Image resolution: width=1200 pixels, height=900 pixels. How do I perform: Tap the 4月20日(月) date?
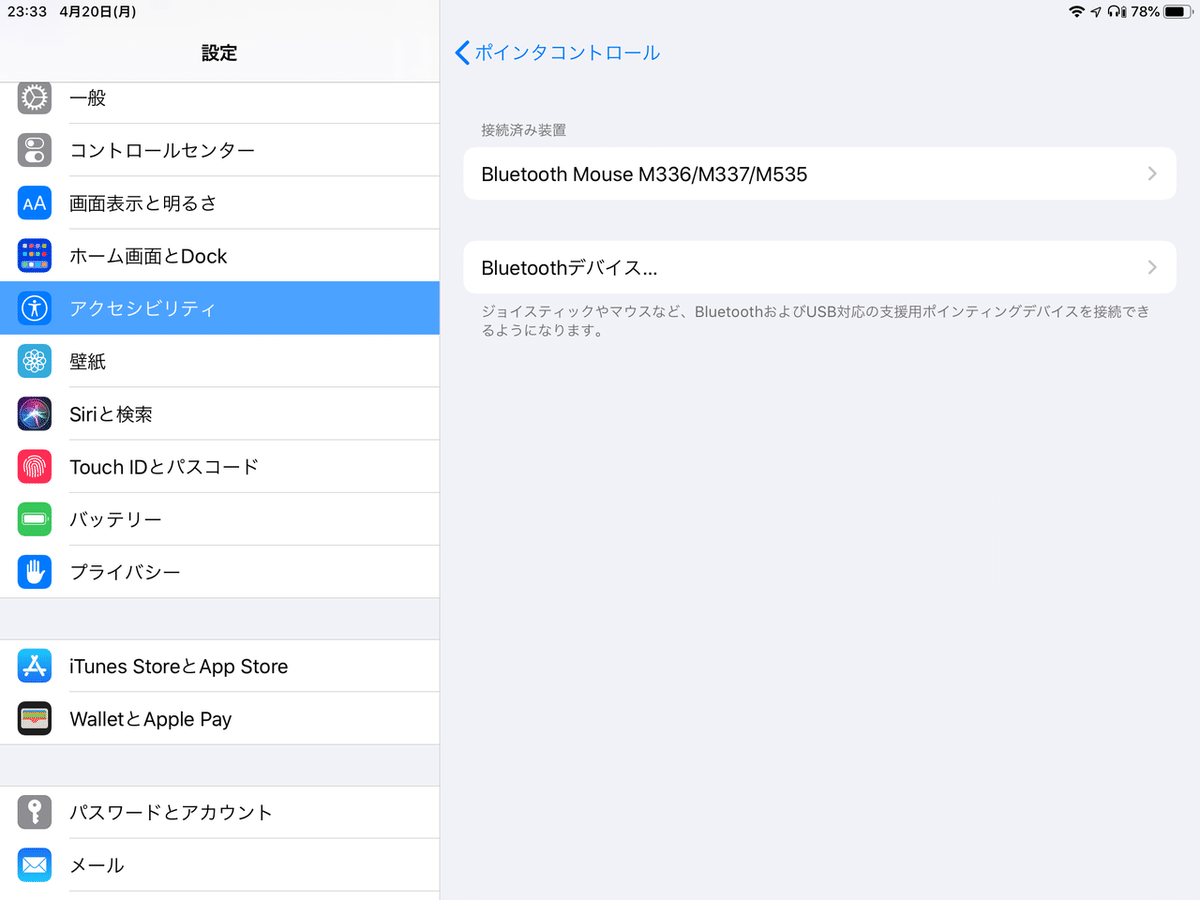[x=98, y=12]
